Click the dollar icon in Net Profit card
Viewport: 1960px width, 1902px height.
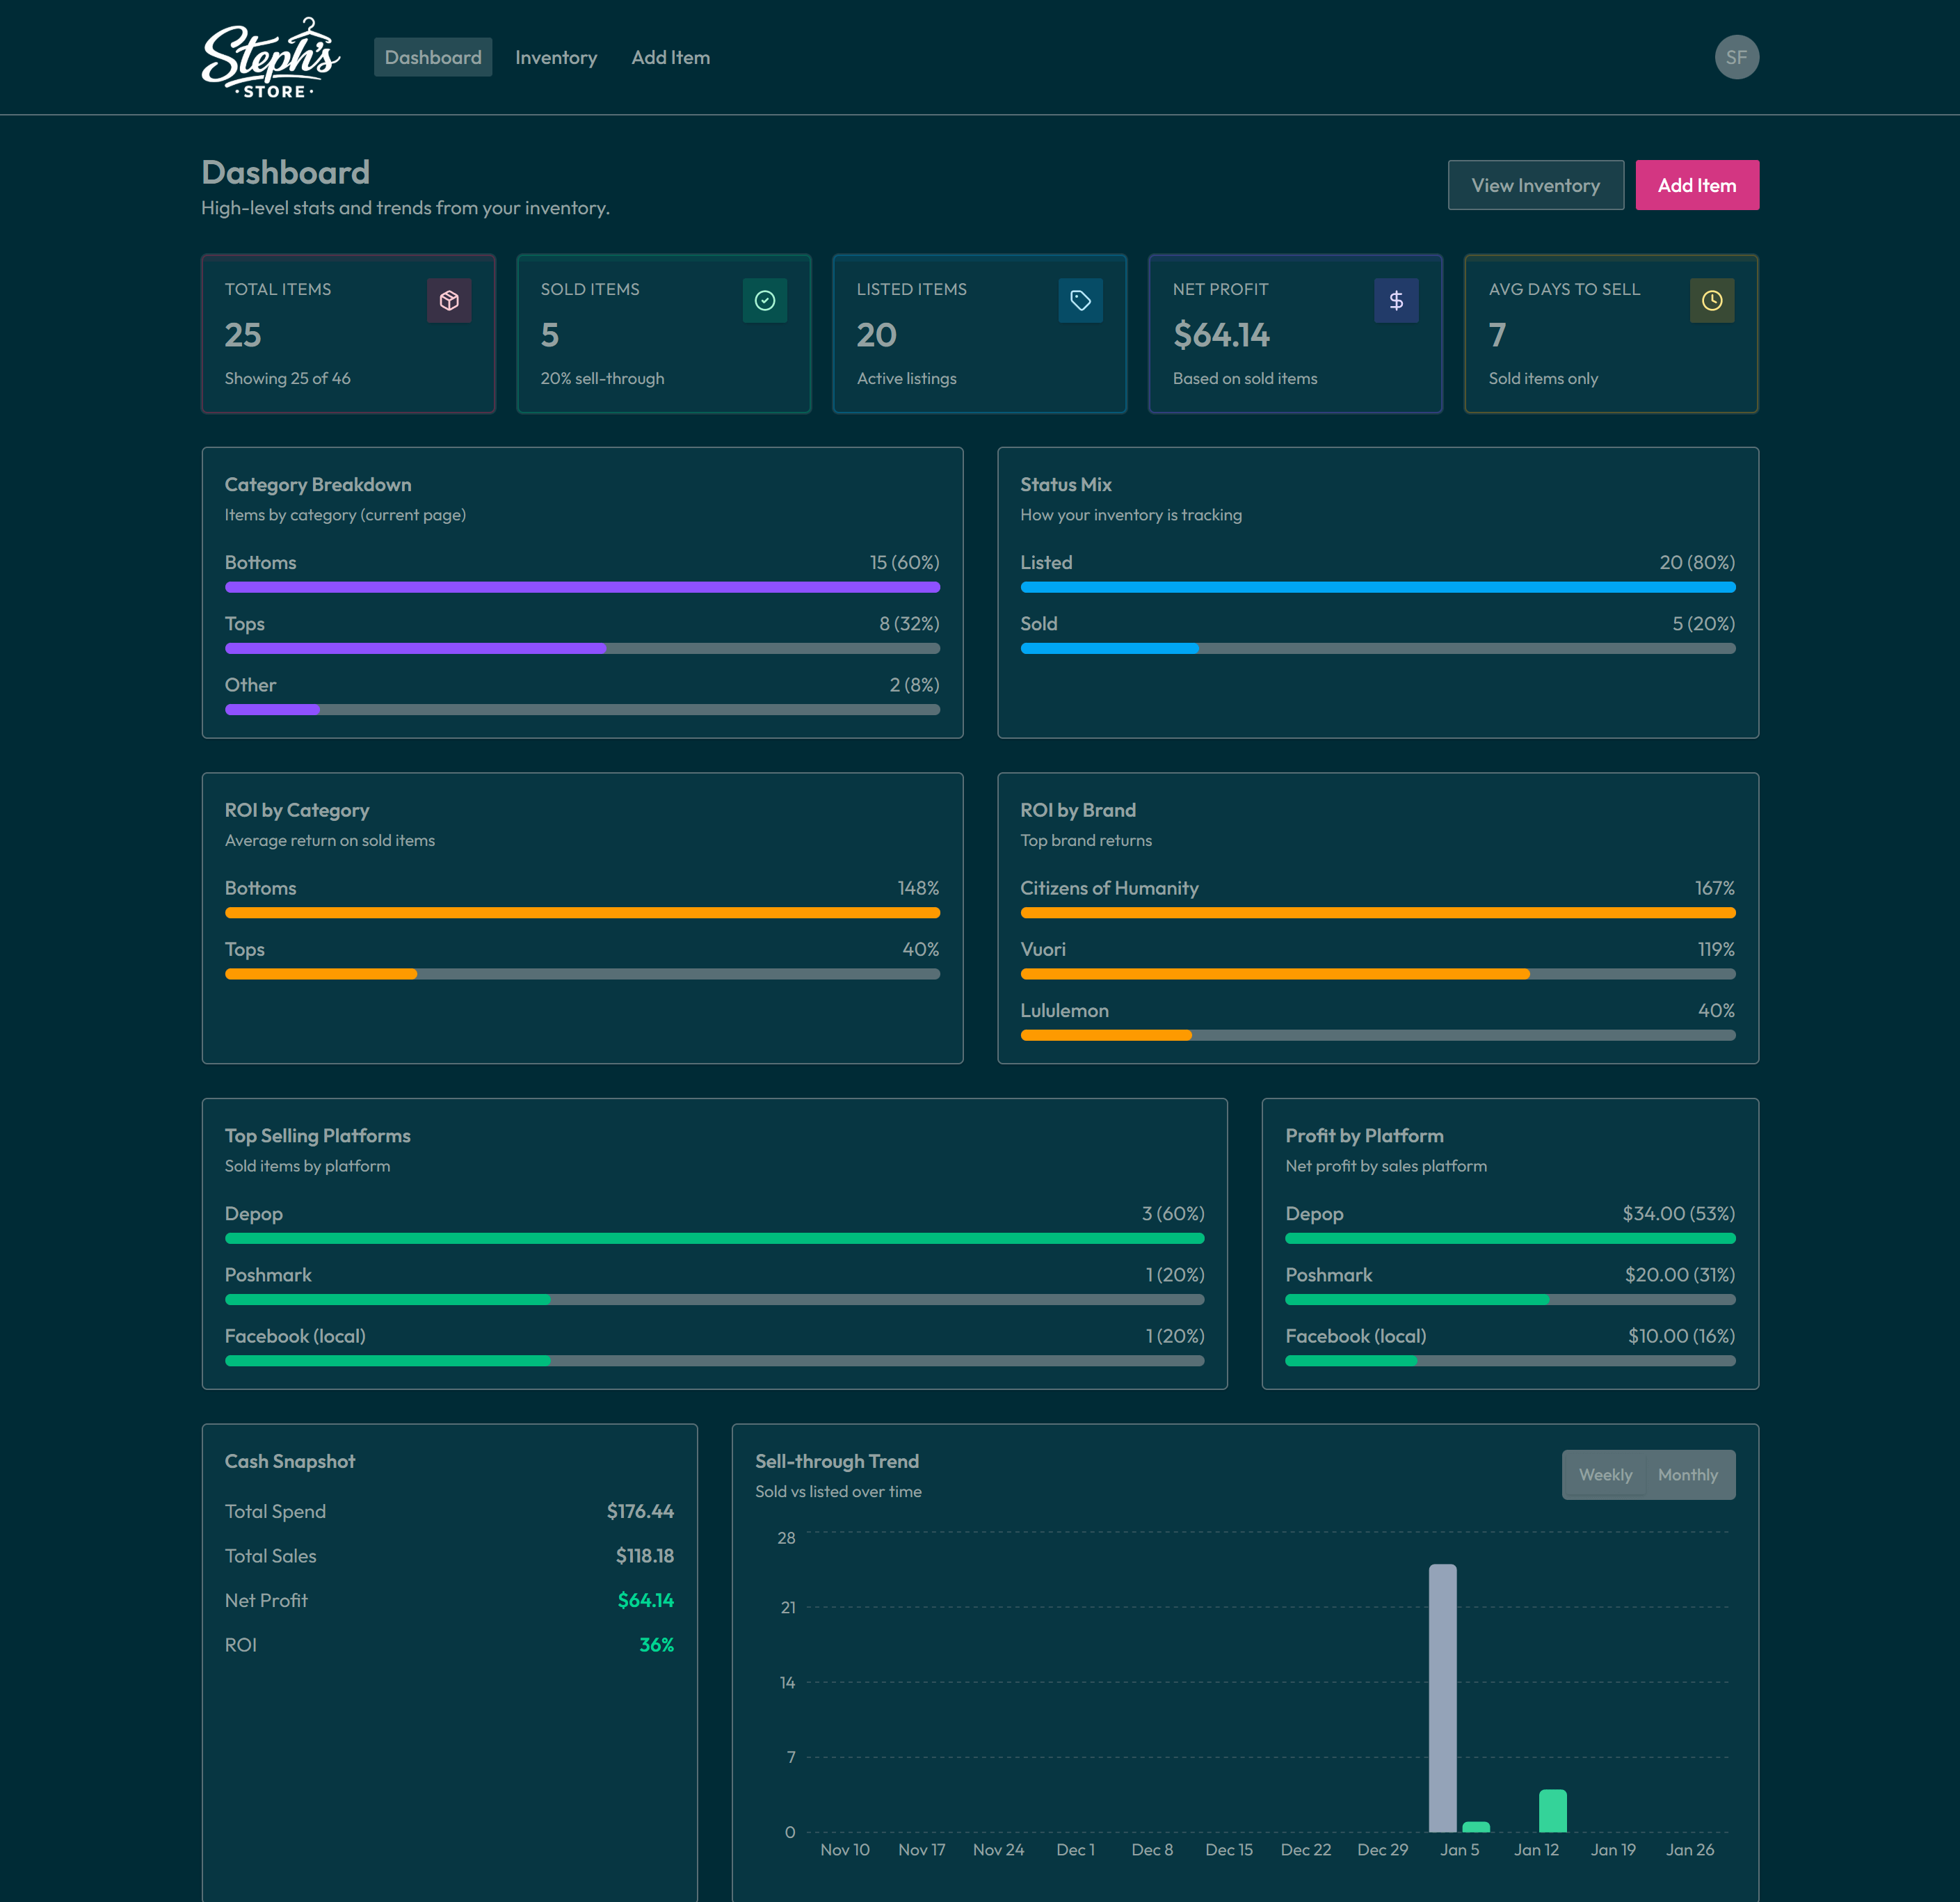(x=1396, y=301)
